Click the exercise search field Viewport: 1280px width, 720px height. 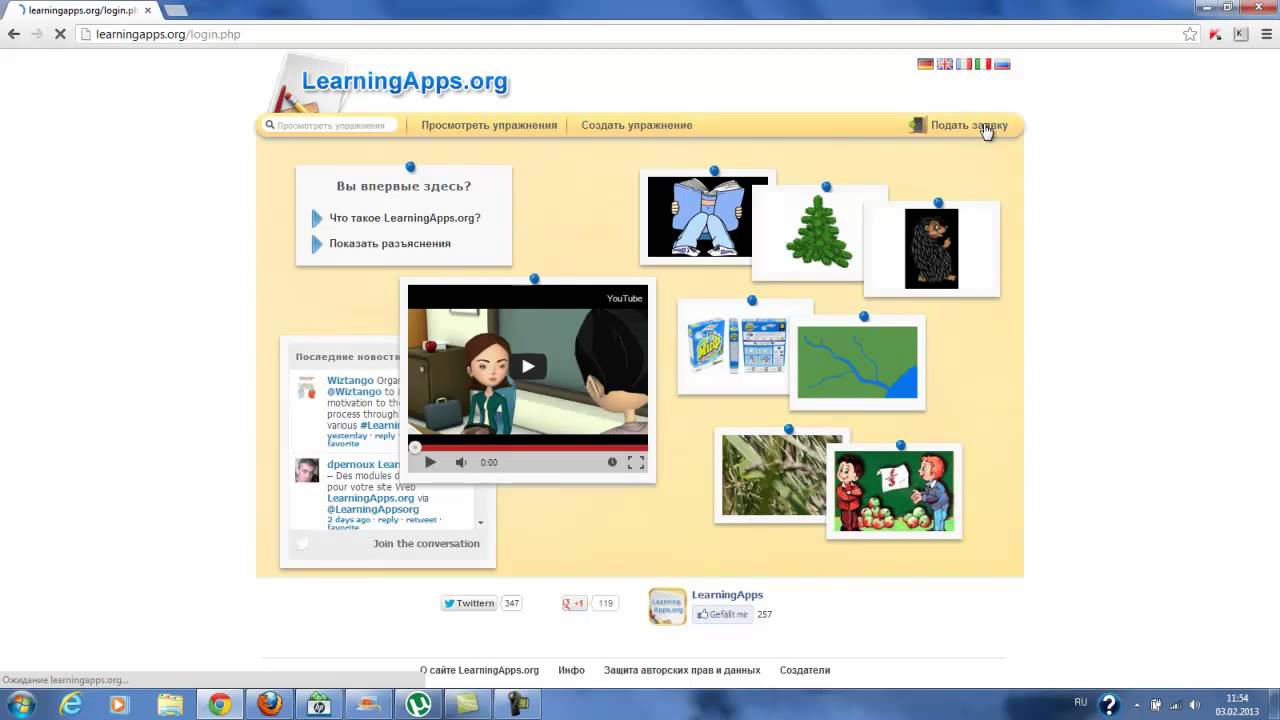click(330, 125)
